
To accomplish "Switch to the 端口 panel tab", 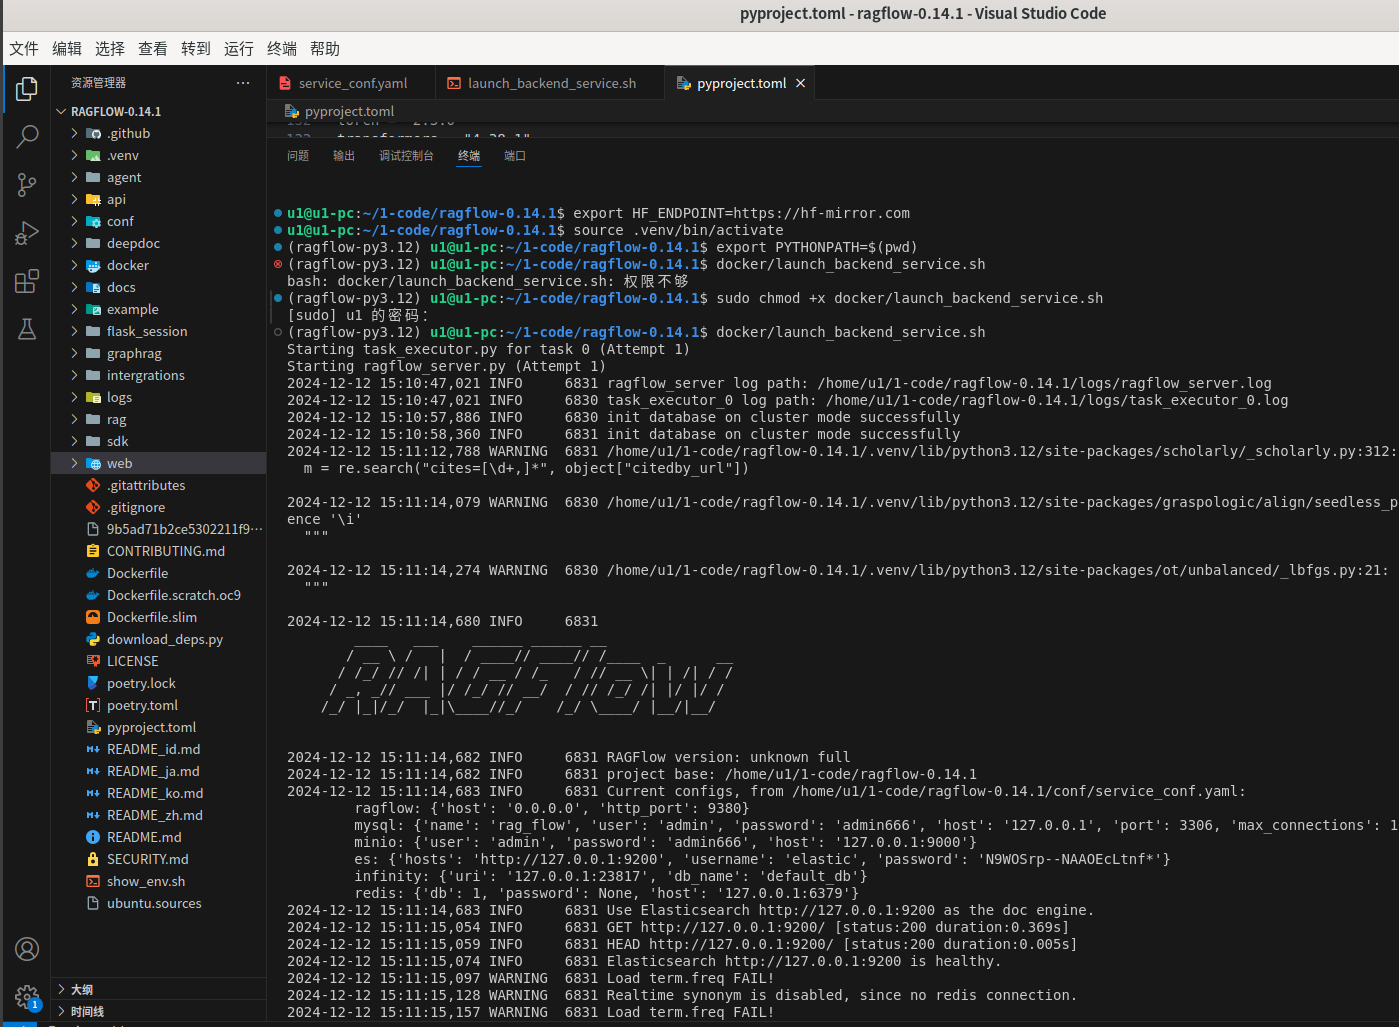I will [x=515, y=156].
